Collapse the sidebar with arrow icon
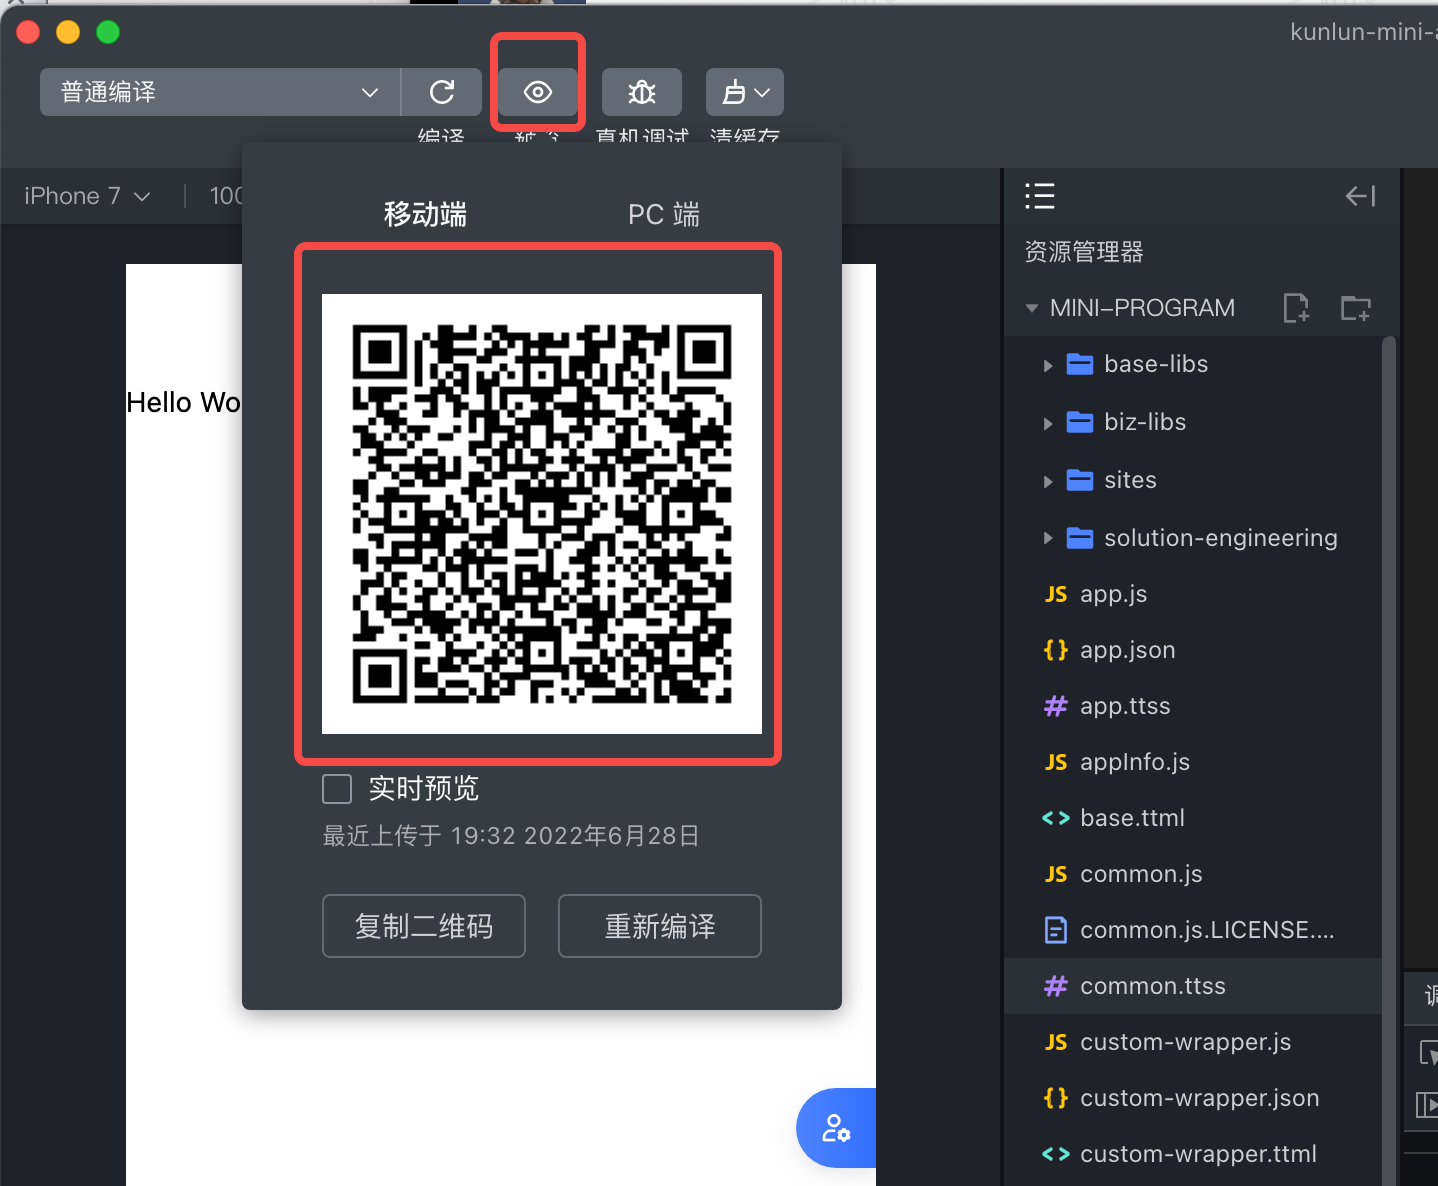This screenshot has width=1438, height=1186. 1360,196
